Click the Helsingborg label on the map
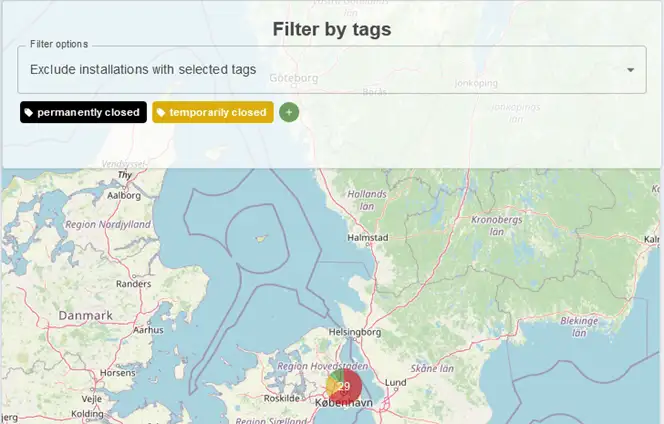 355,332
